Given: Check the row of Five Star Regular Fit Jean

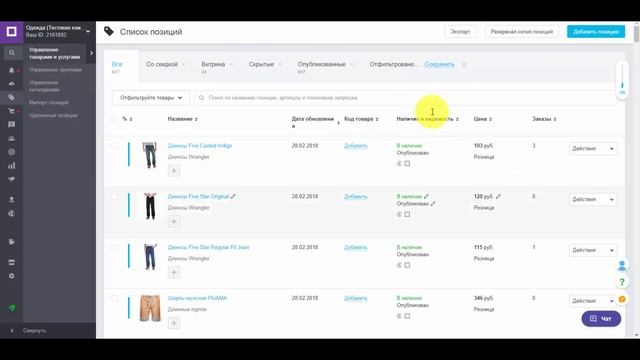Looking at the screenshot, I should click(x=114, y=247).
